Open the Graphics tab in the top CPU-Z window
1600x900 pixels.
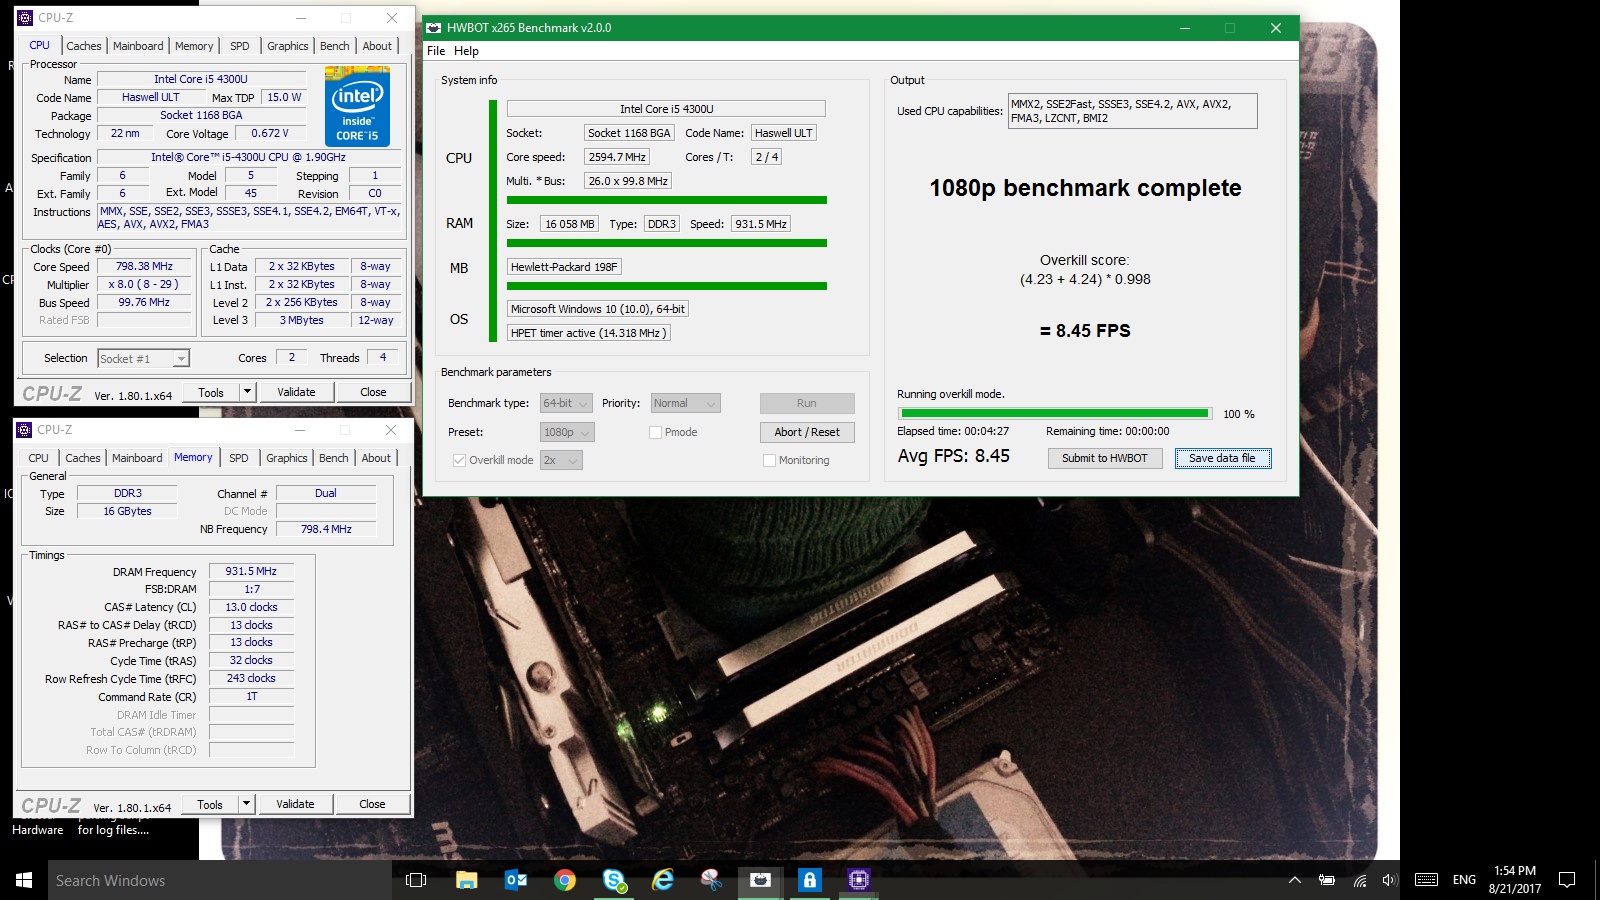click(x=288, y=46)
